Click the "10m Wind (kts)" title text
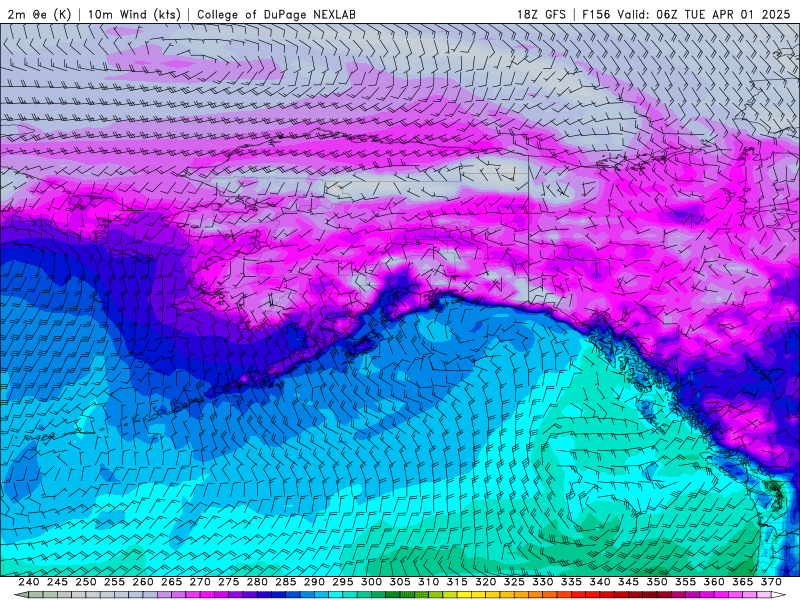The width and height of the screenshot is (800, 600). pos(134,14)
